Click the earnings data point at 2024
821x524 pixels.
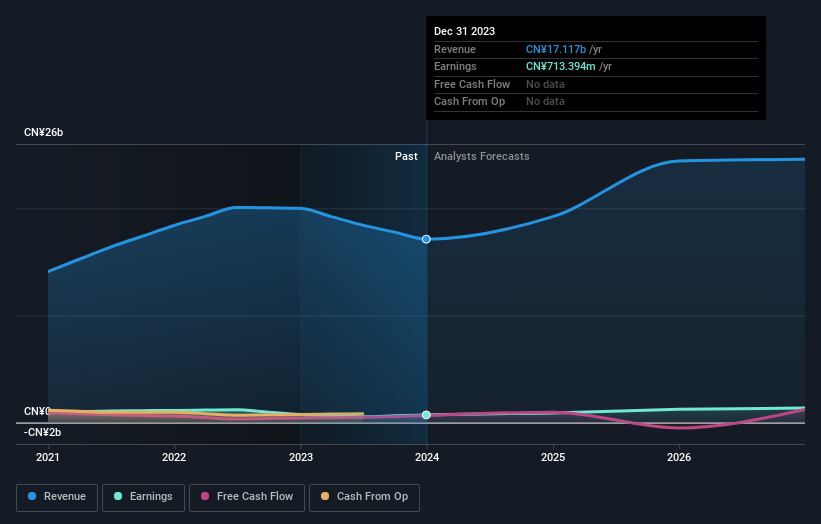tap(426, 415)
